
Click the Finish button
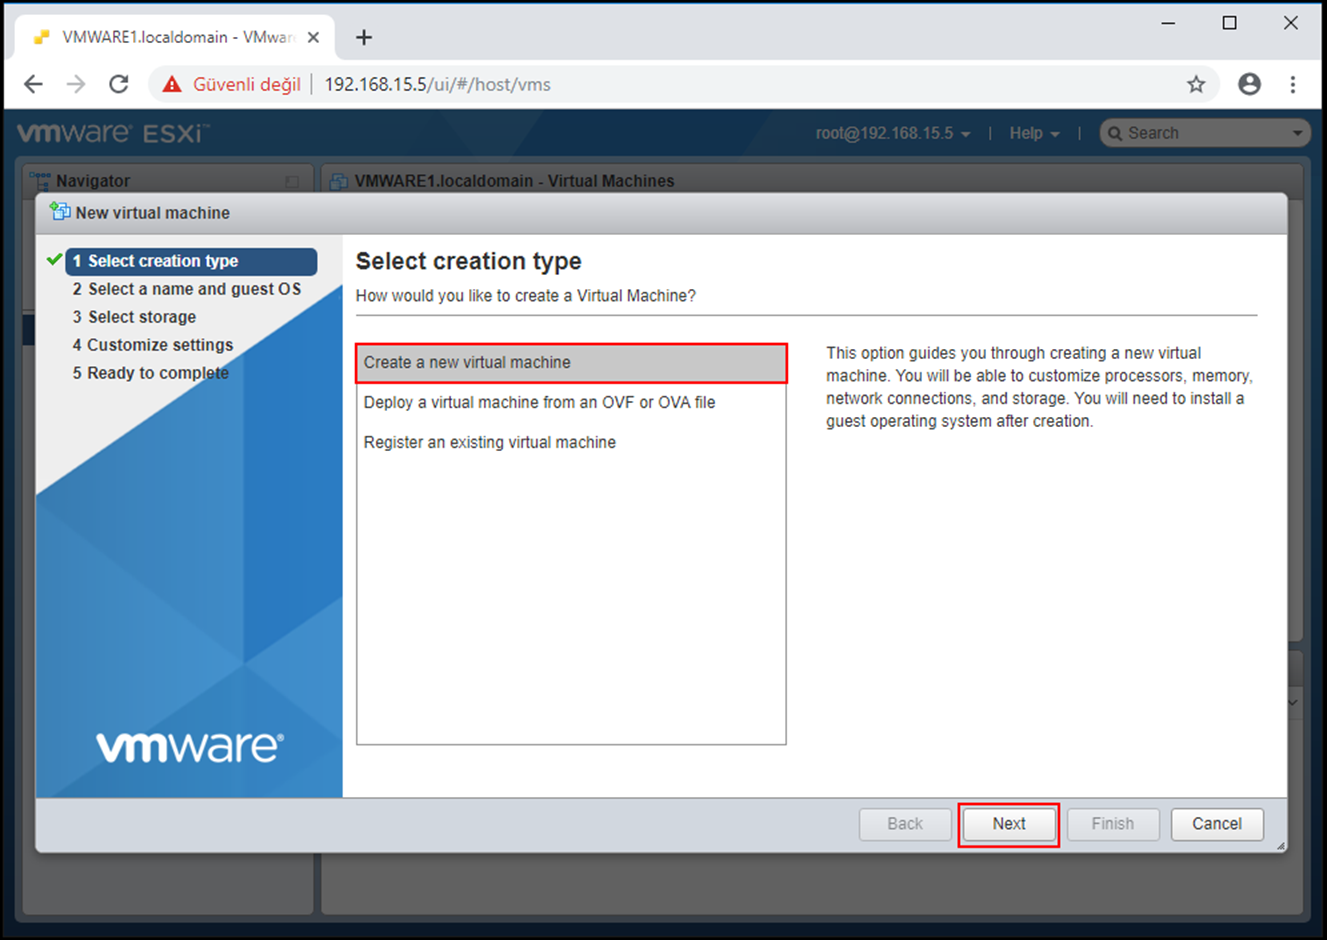point(1113,824)
